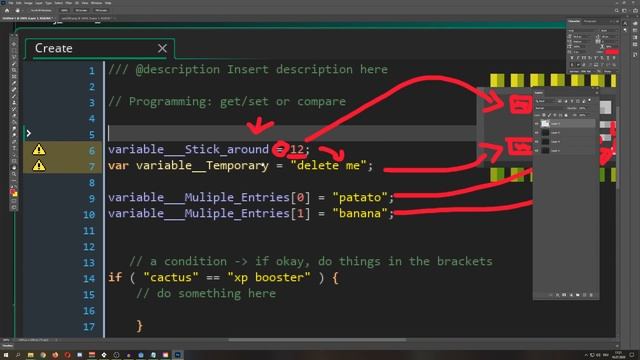The image size is (640, 360).
Task: Click the create new layer icon
Action: point(584,295)
